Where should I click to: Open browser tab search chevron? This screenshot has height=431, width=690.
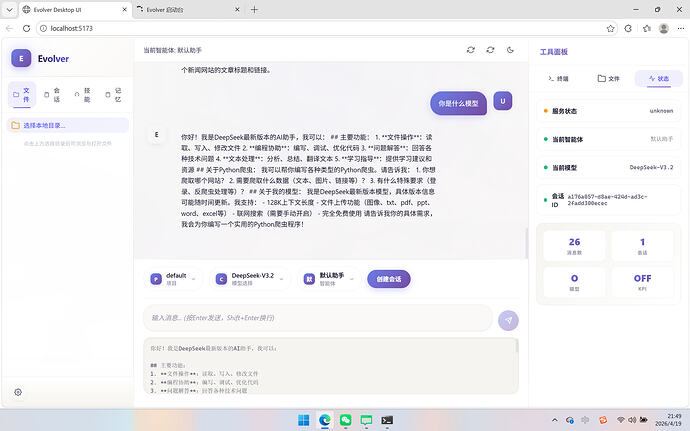tap(9, 9)
